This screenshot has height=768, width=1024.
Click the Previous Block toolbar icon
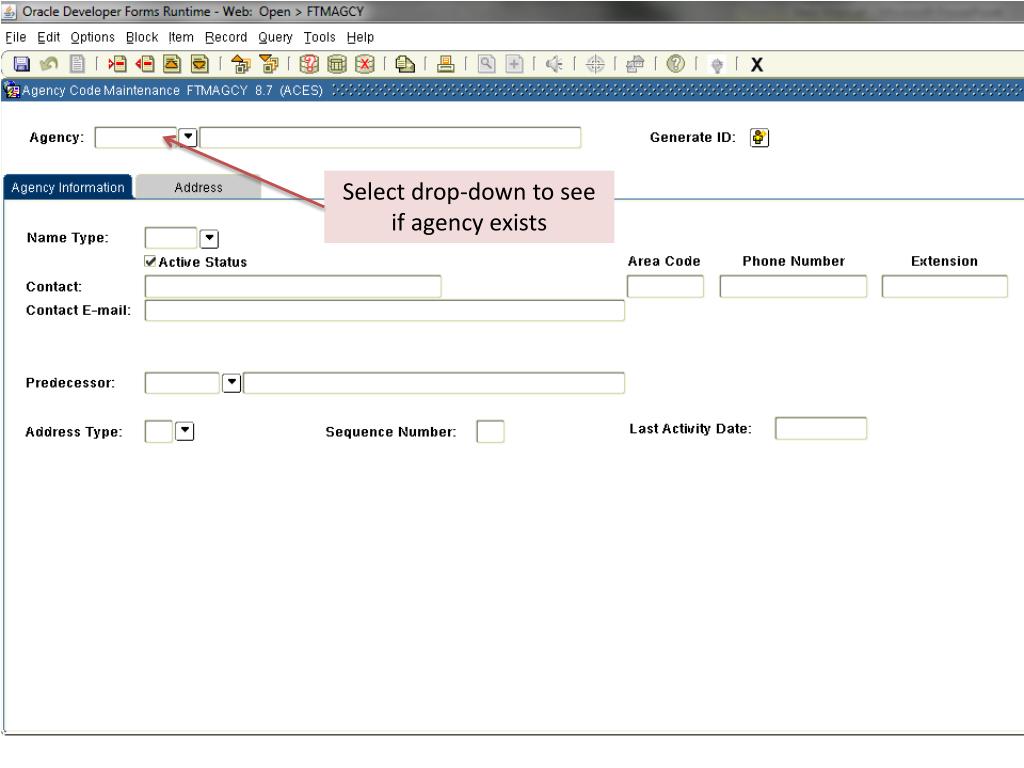click(241, 64)
